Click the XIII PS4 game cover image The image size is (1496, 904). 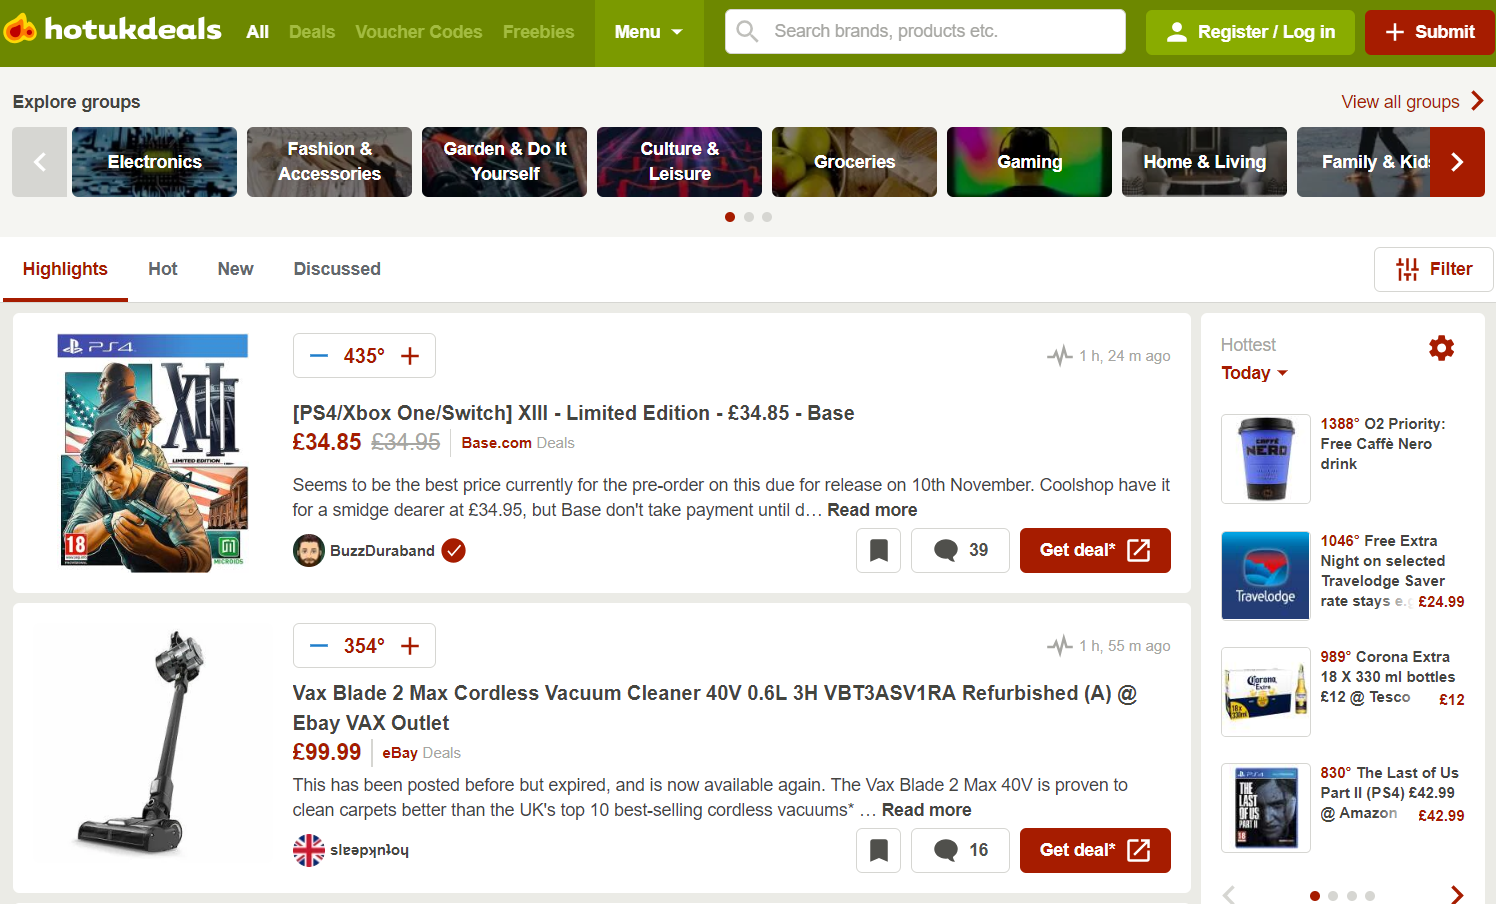pos(153,453)
